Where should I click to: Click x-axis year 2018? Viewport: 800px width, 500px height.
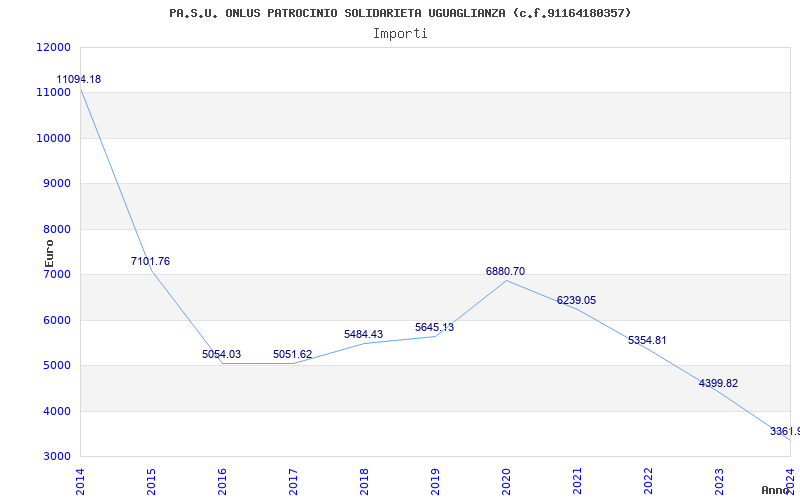click(x=364, y=481)
